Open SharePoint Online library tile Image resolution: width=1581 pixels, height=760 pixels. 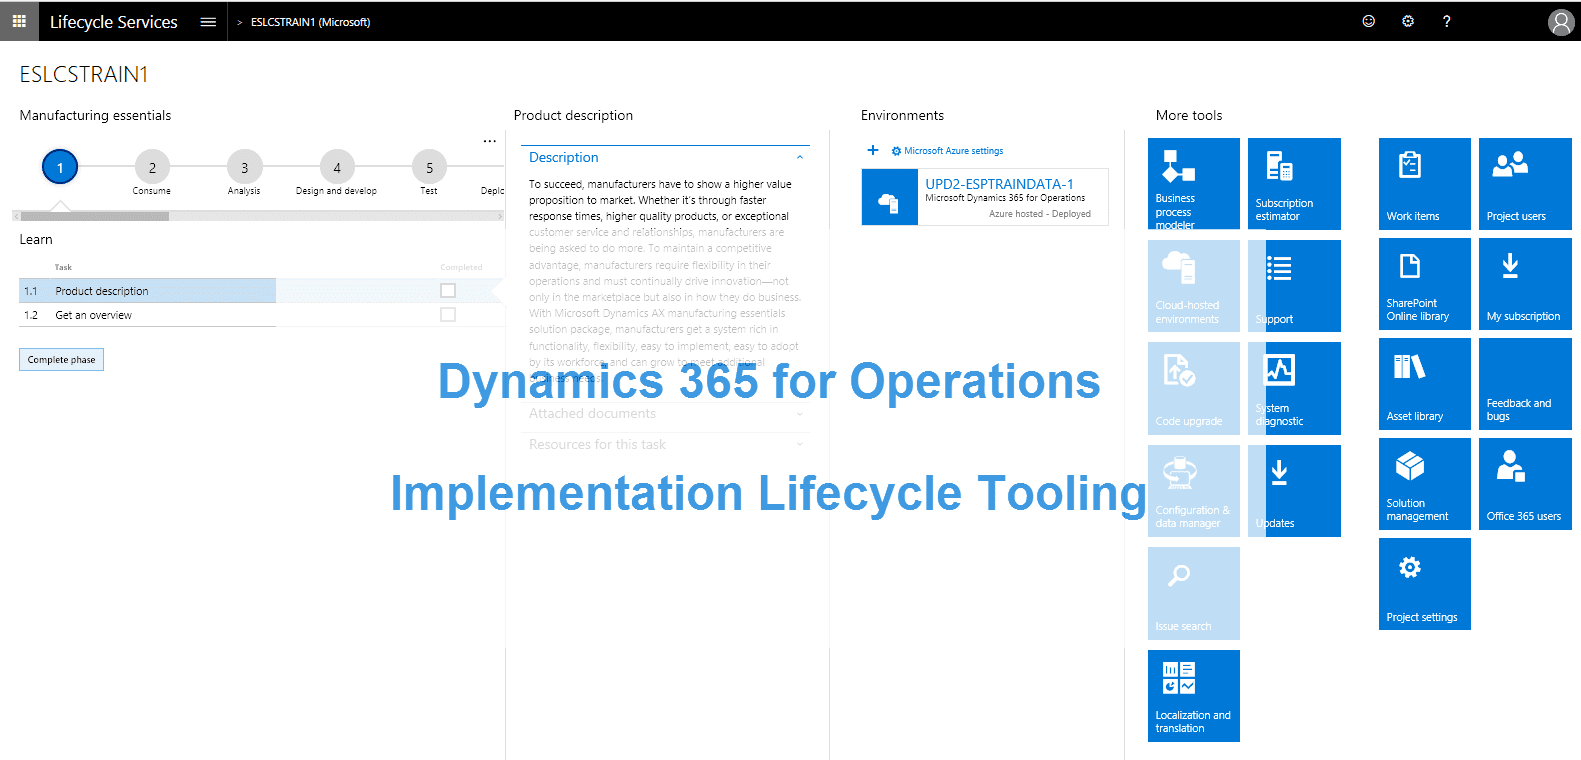click(x=1425, y=284)
